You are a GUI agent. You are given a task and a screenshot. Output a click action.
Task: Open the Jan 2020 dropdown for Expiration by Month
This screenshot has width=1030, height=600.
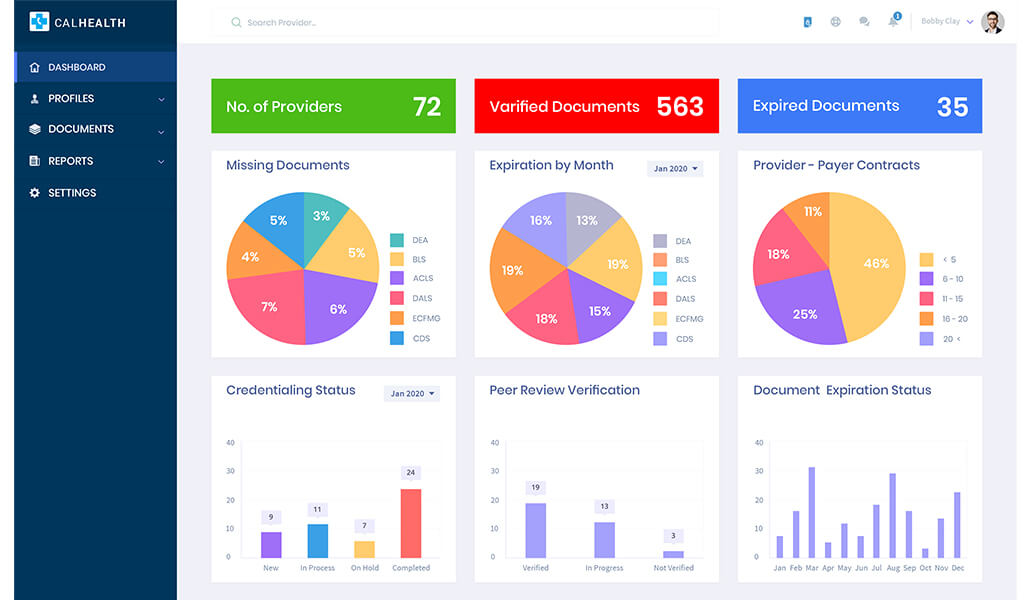click(675, 168)
